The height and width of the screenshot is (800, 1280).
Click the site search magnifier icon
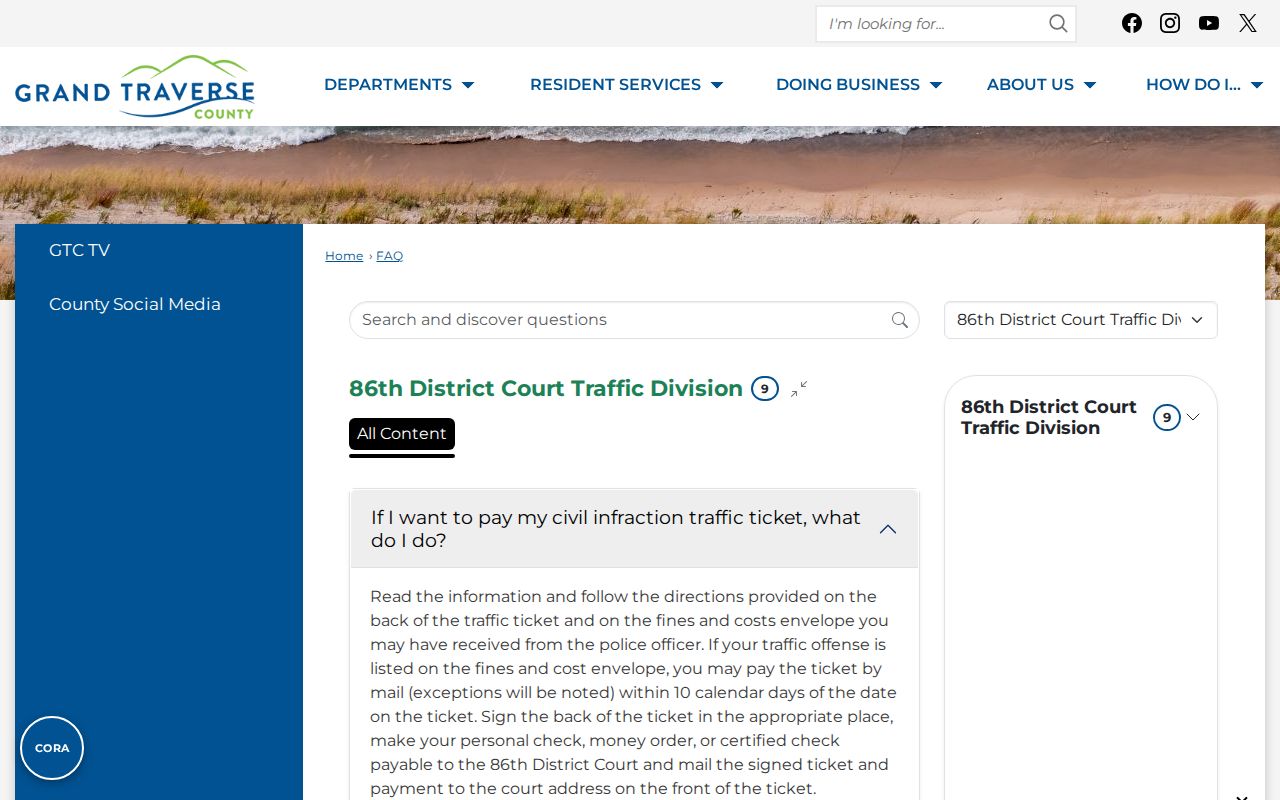click(x=1058, y=24)
